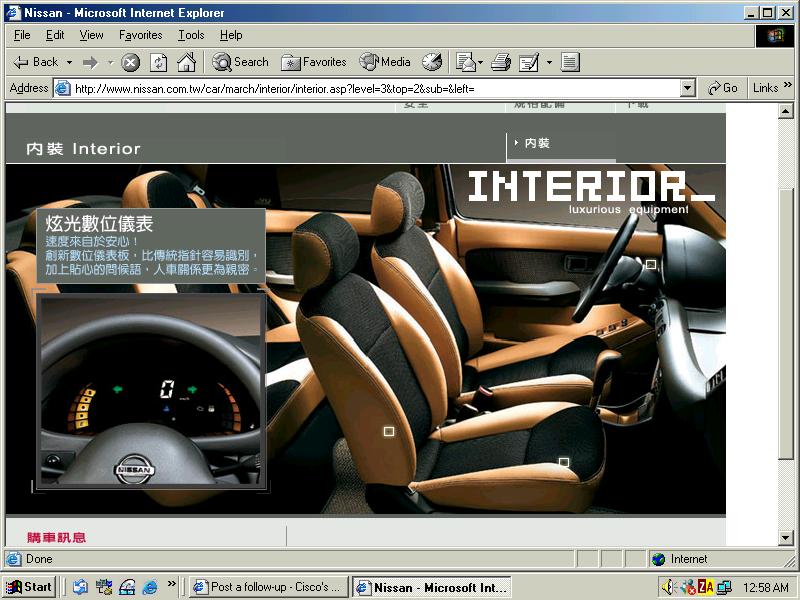This screenshot has height=600, width=800.
Task: Click the network monitor tray icon
Action: (x=724, y=587)
